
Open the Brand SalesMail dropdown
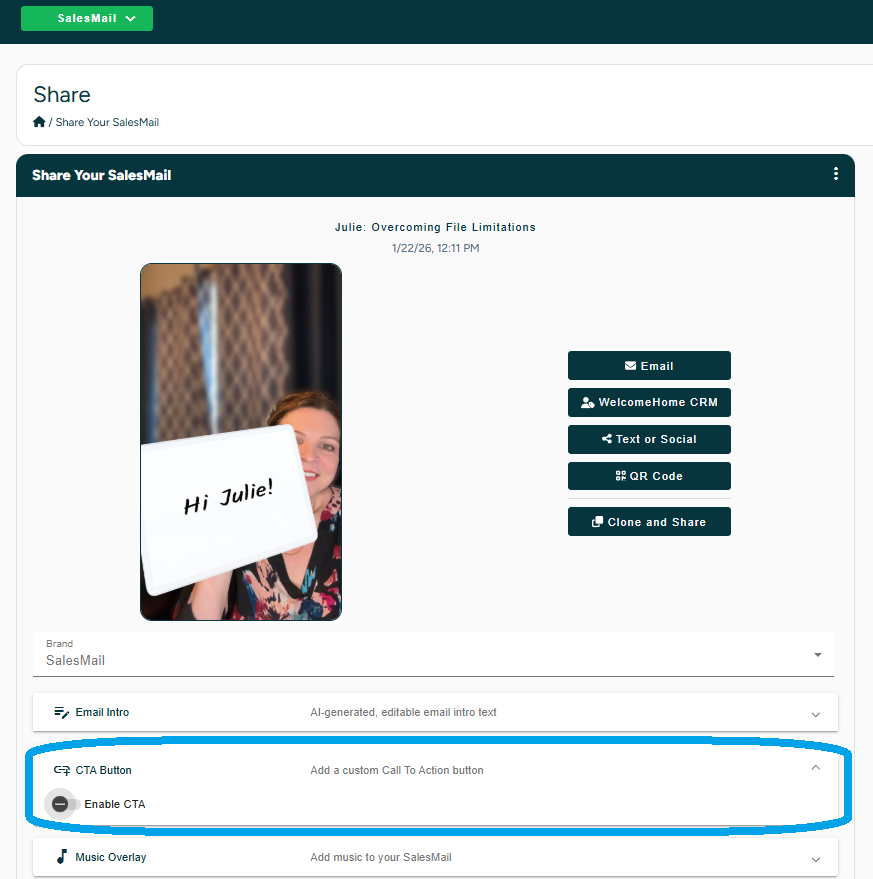433,654
